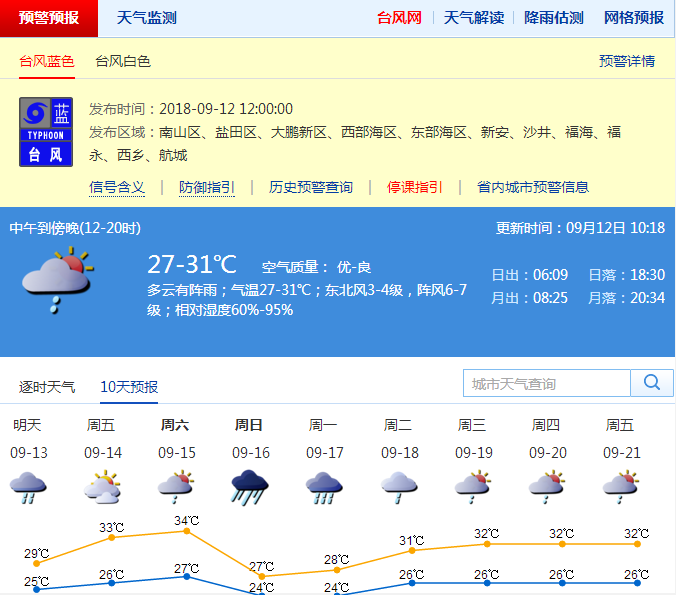This screenshot has height=595, width=676.
Task: Click the 09-16 heavy rain icon
Action: point(250,487)
